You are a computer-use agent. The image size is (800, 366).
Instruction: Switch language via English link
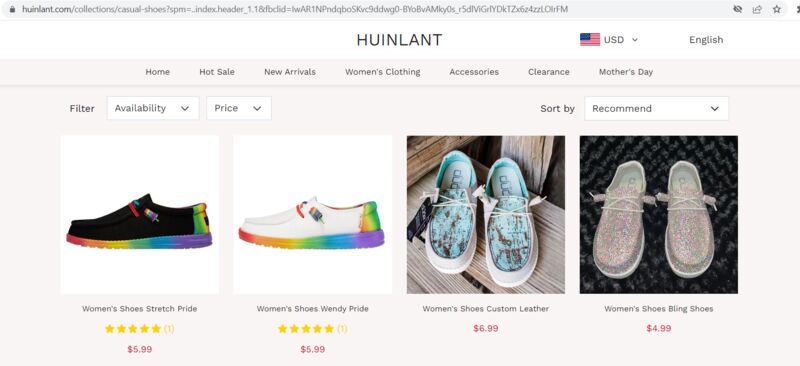tap(706, 40)
